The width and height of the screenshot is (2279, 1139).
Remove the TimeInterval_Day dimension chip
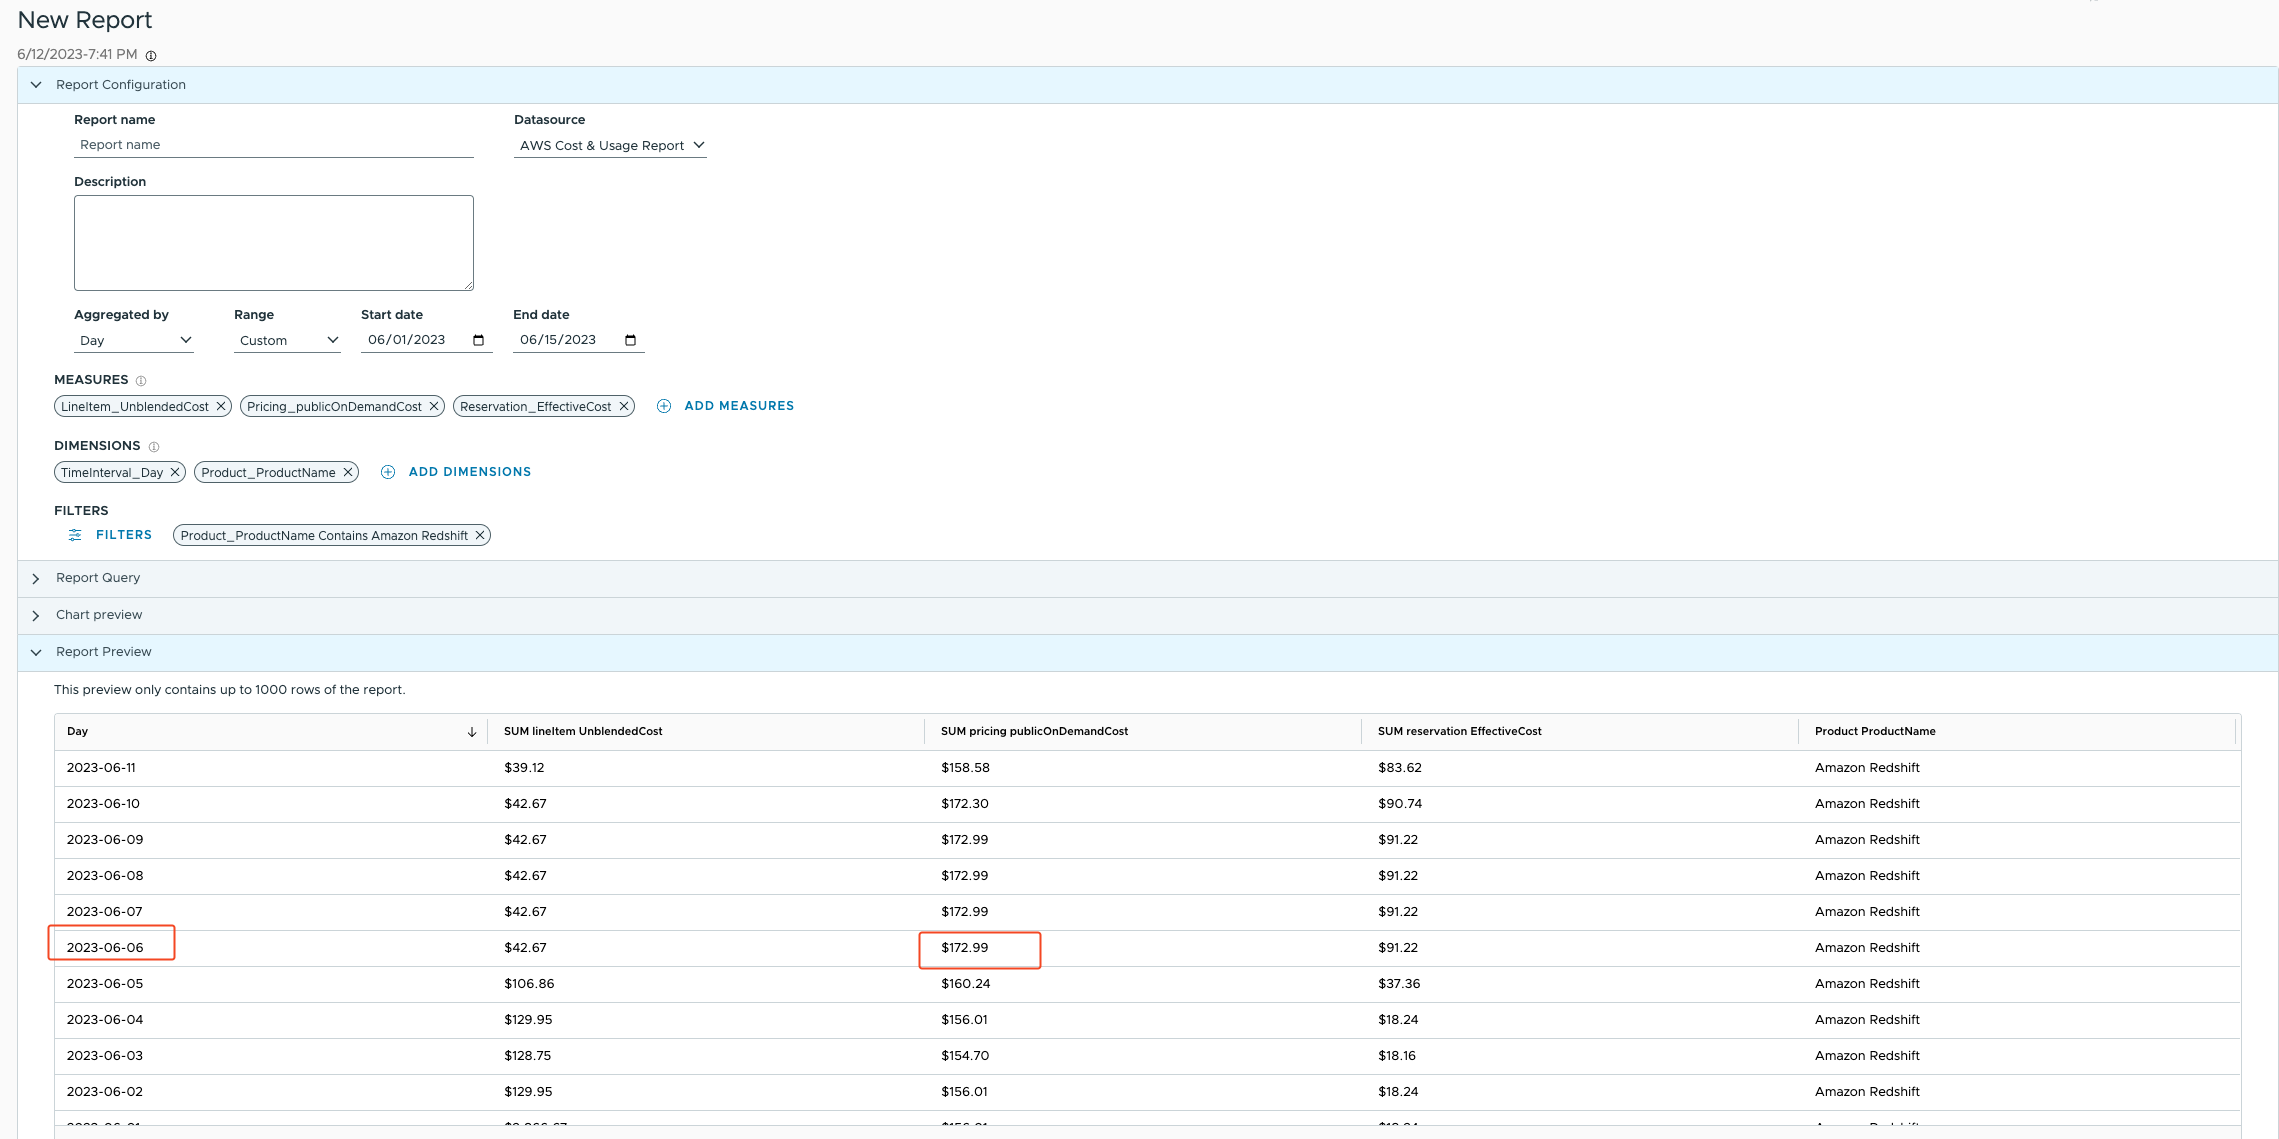175,472
